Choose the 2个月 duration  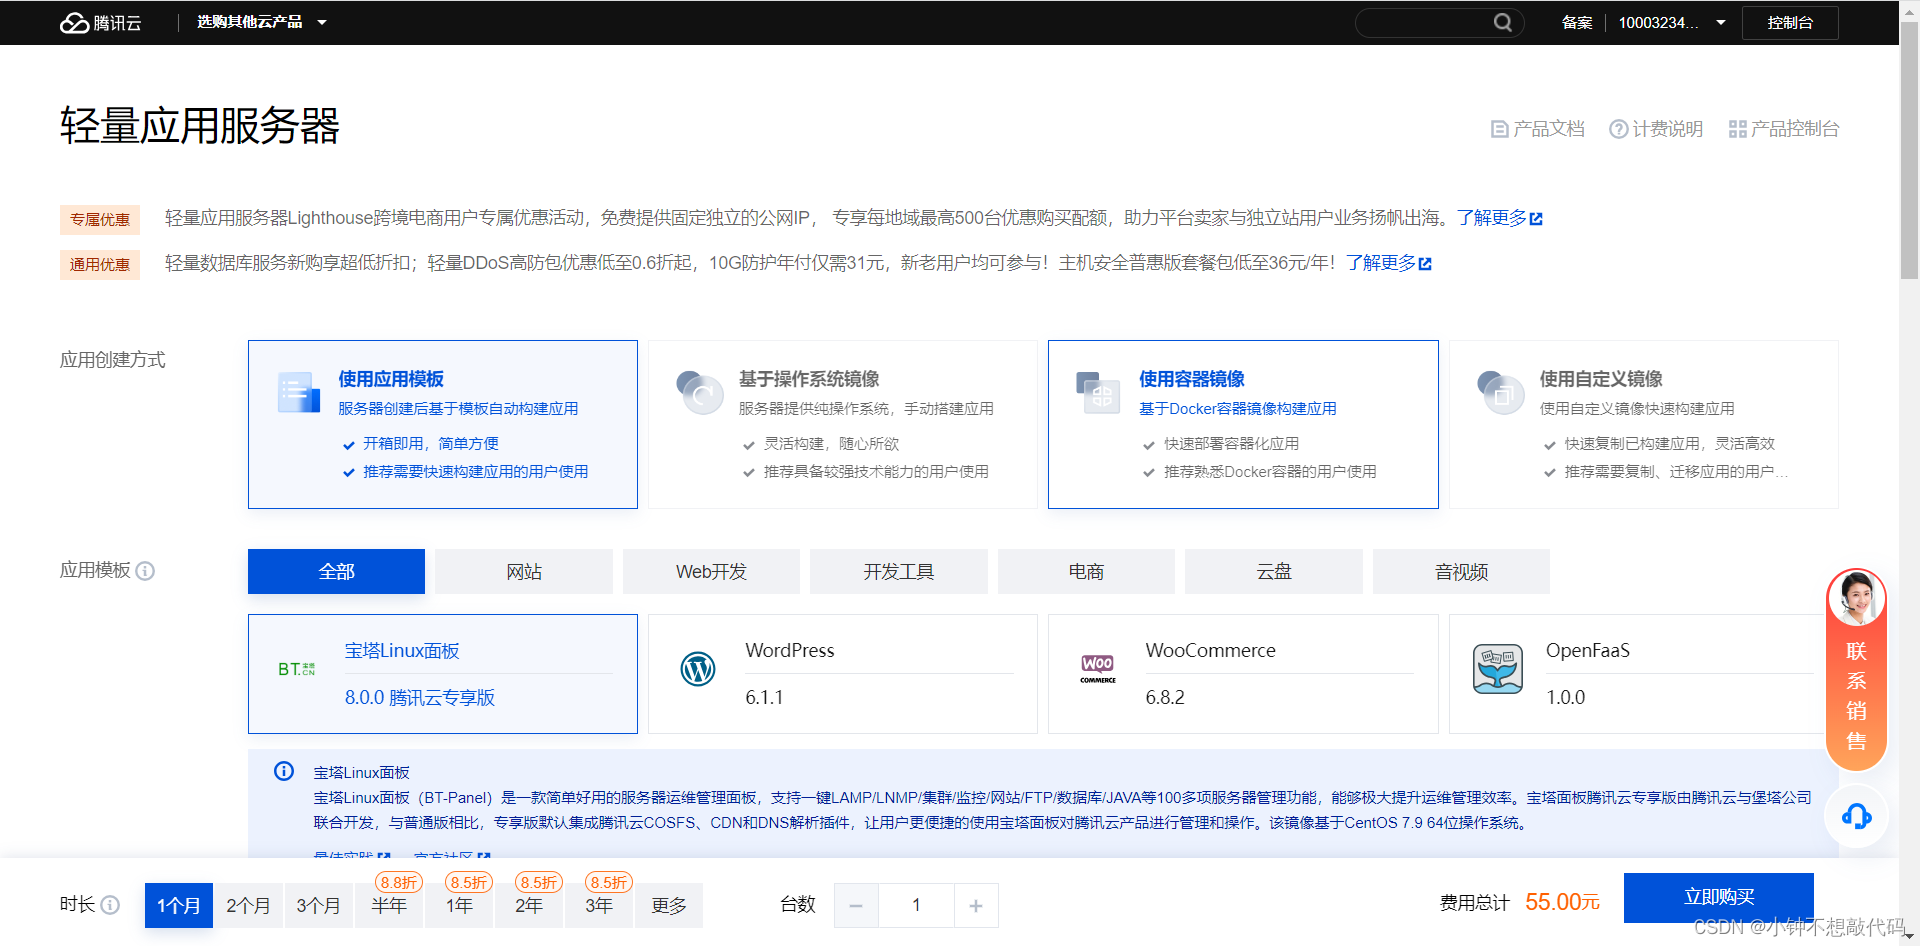248,905
